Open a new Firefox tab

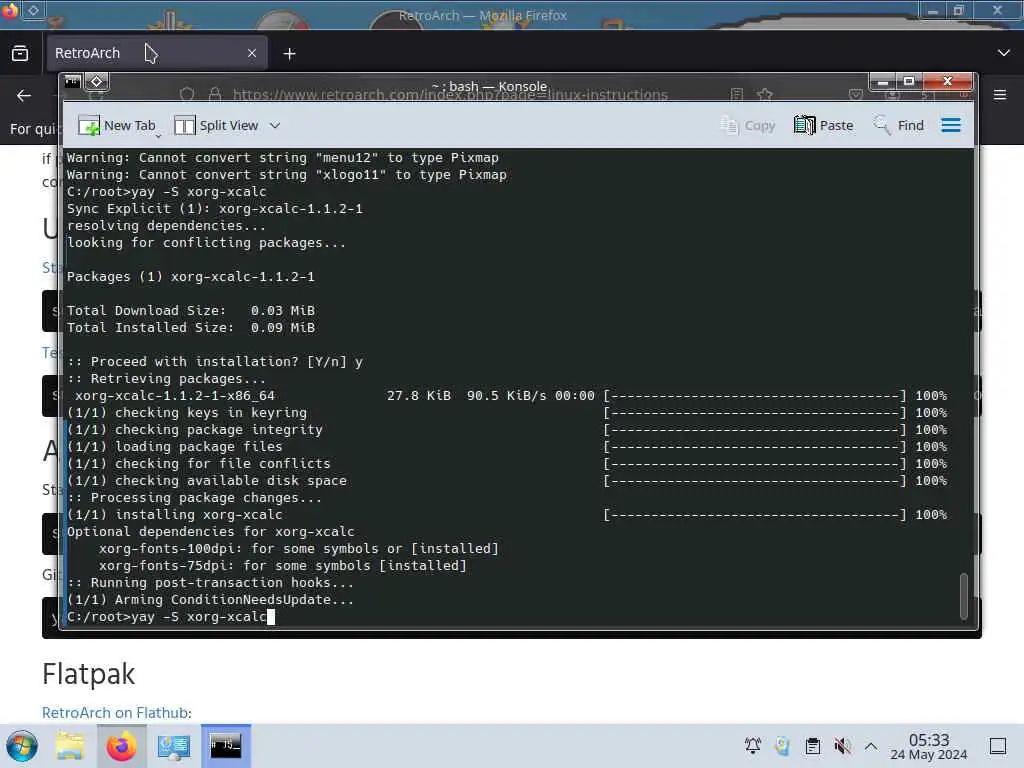(x=289, y=54)
